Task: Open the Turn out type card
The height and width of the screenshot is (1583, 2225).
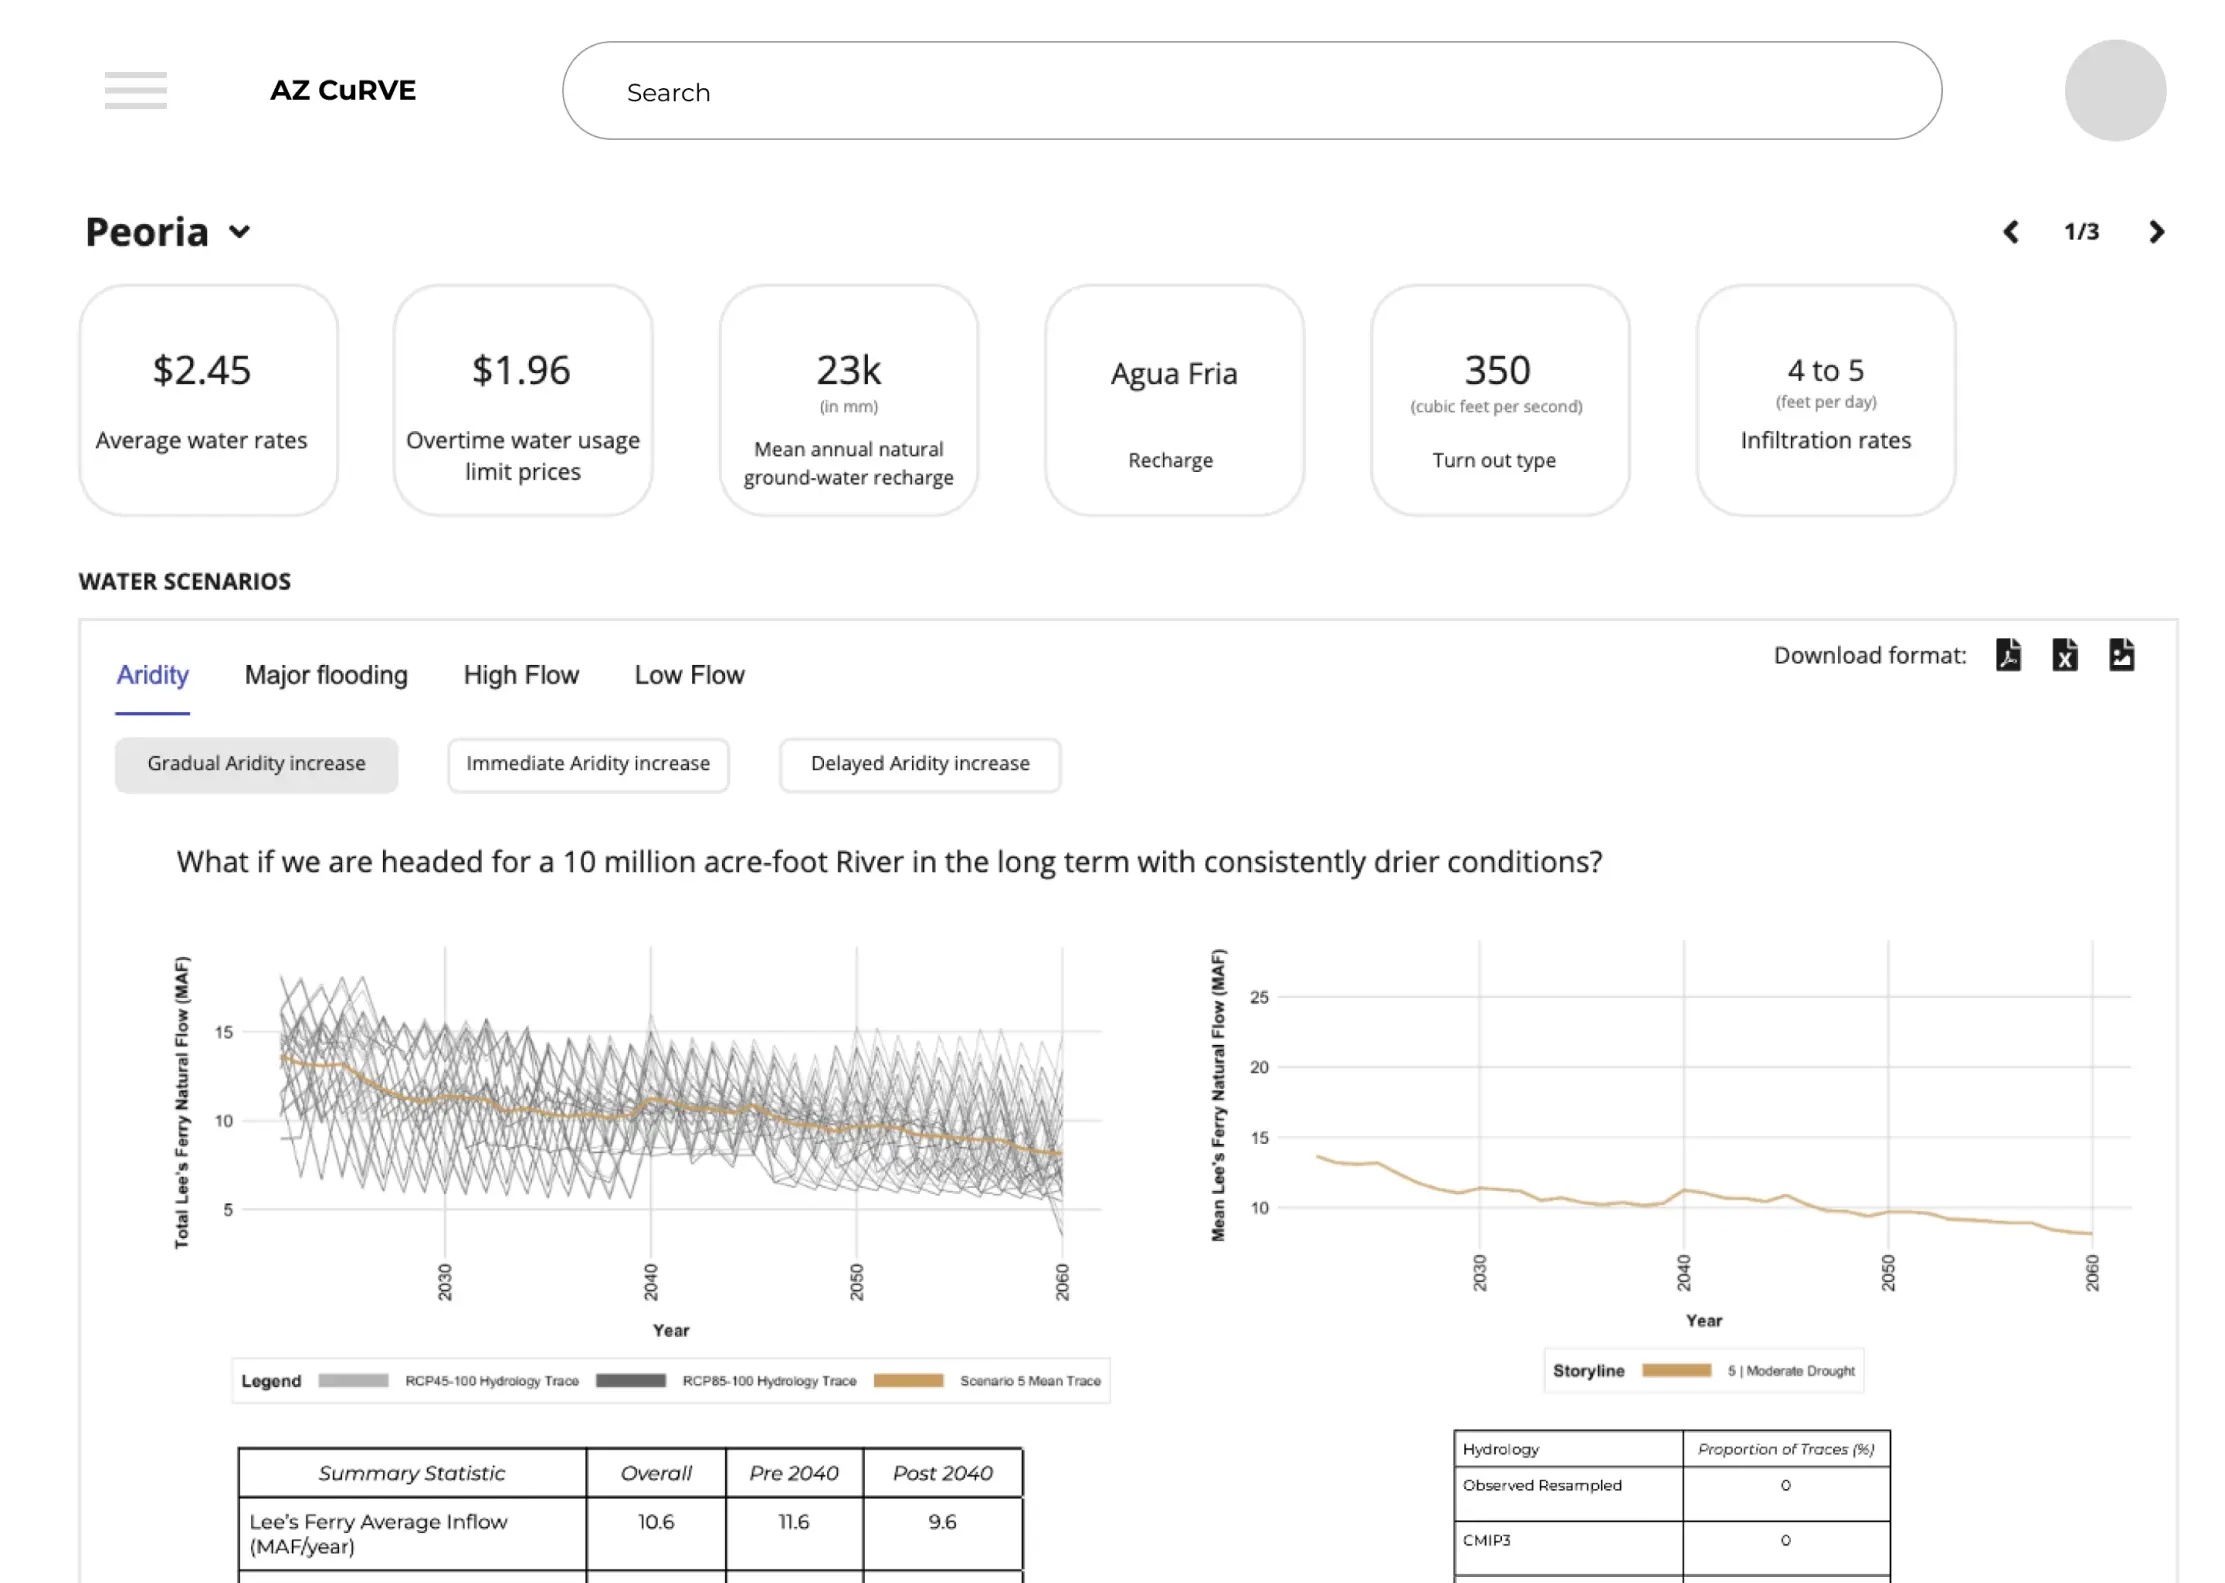Action: pyautogui.click(x=1500, y=400)
